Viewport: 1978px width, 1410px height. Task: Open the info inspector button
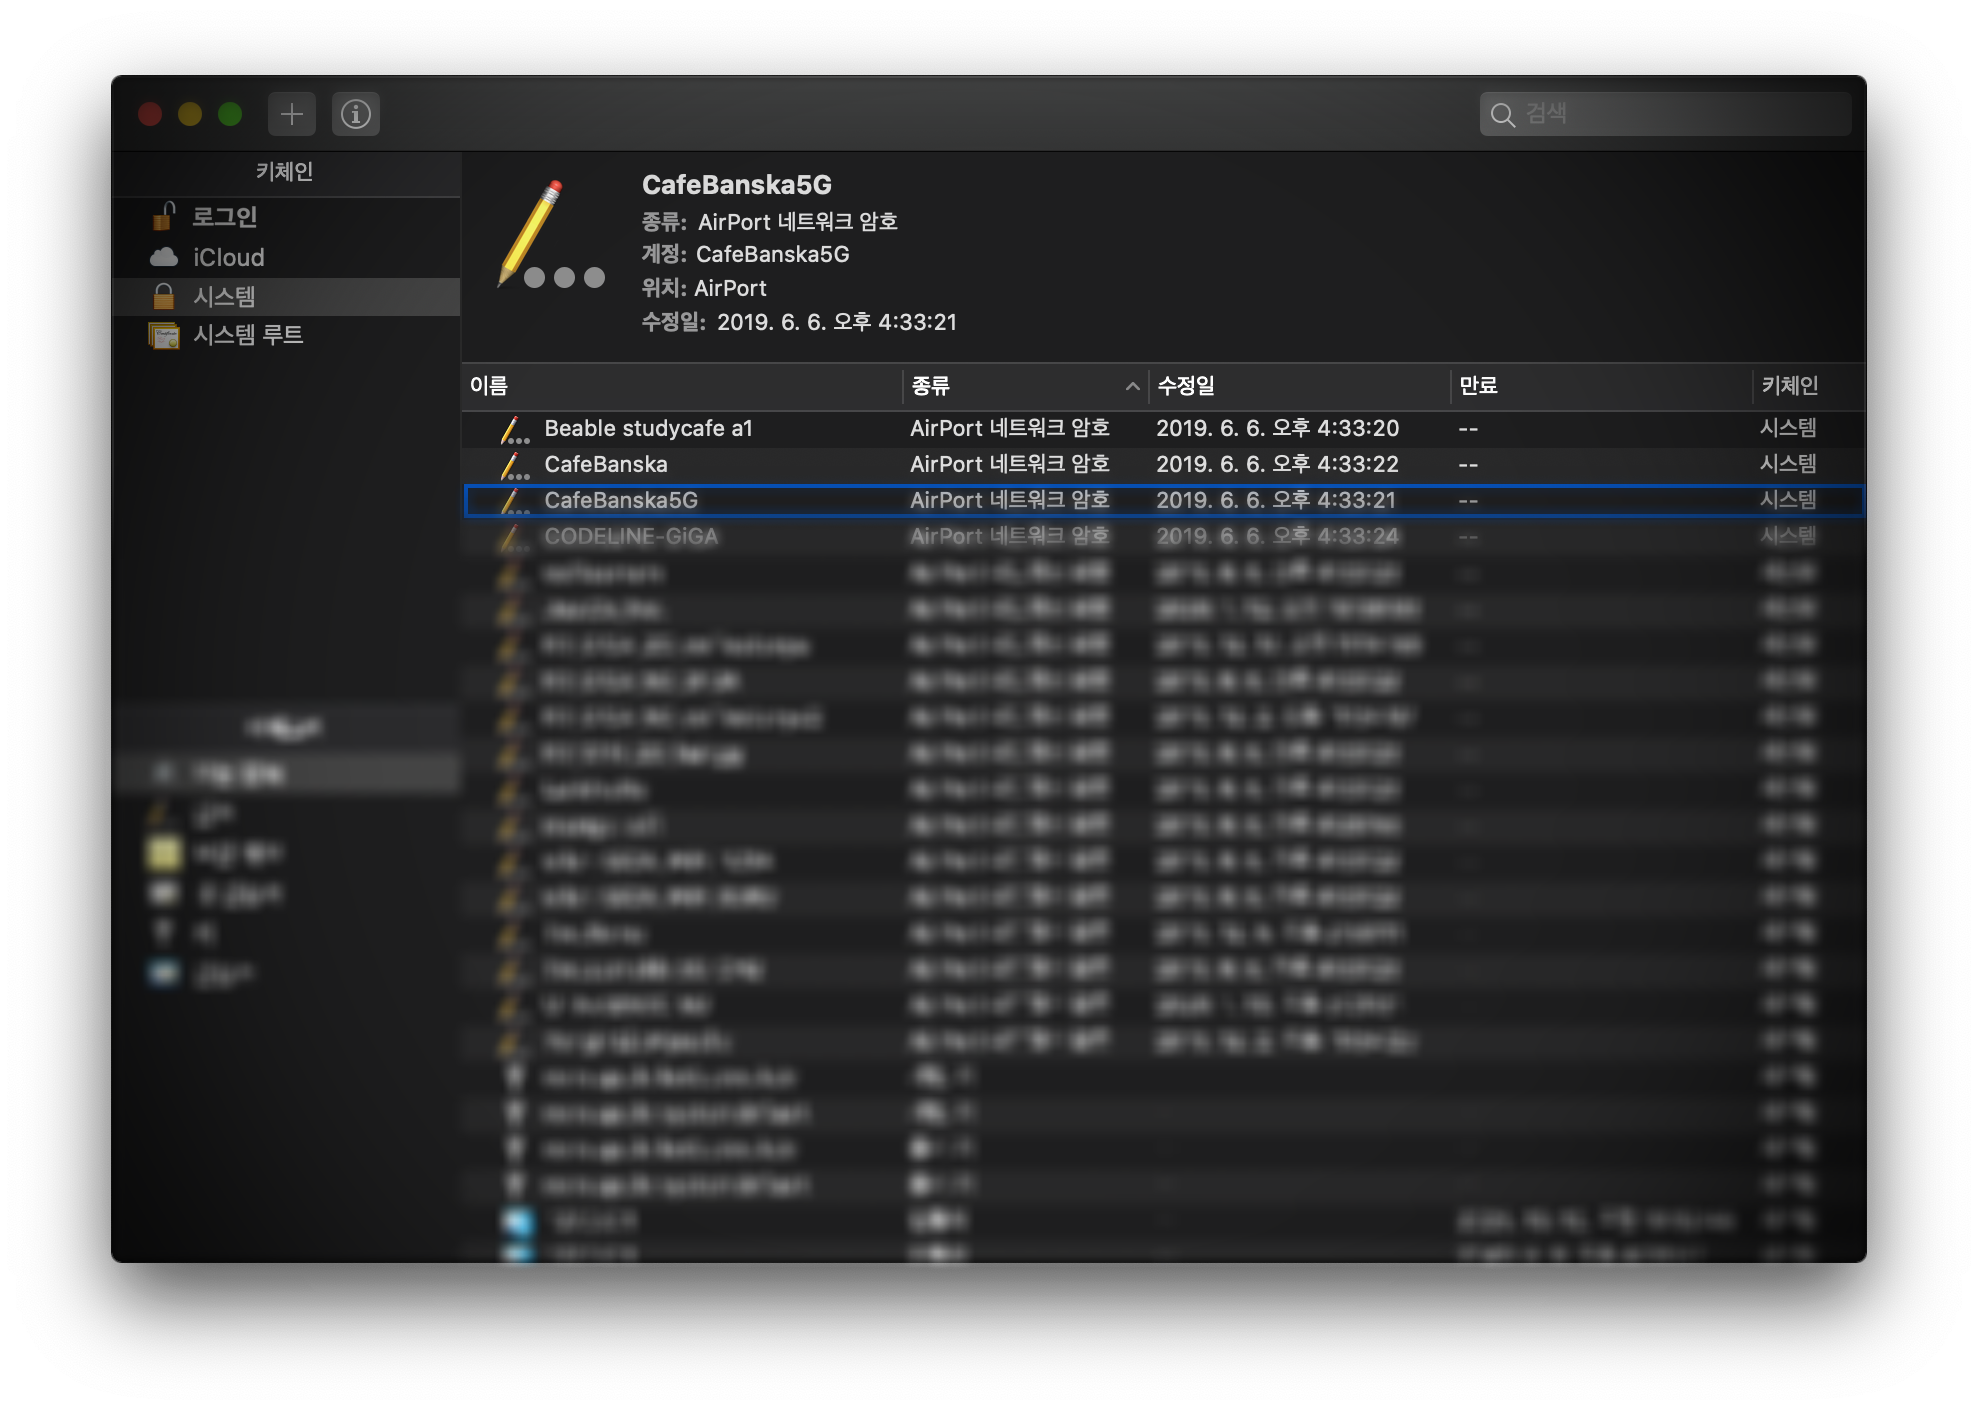pyautogui.click(x=355, y=114)
